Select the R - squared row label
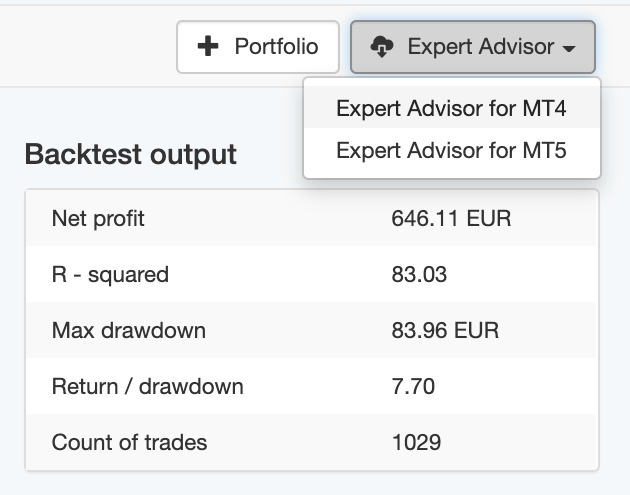The width and height of the screenshot is (630, 495). tap(110, 275)
